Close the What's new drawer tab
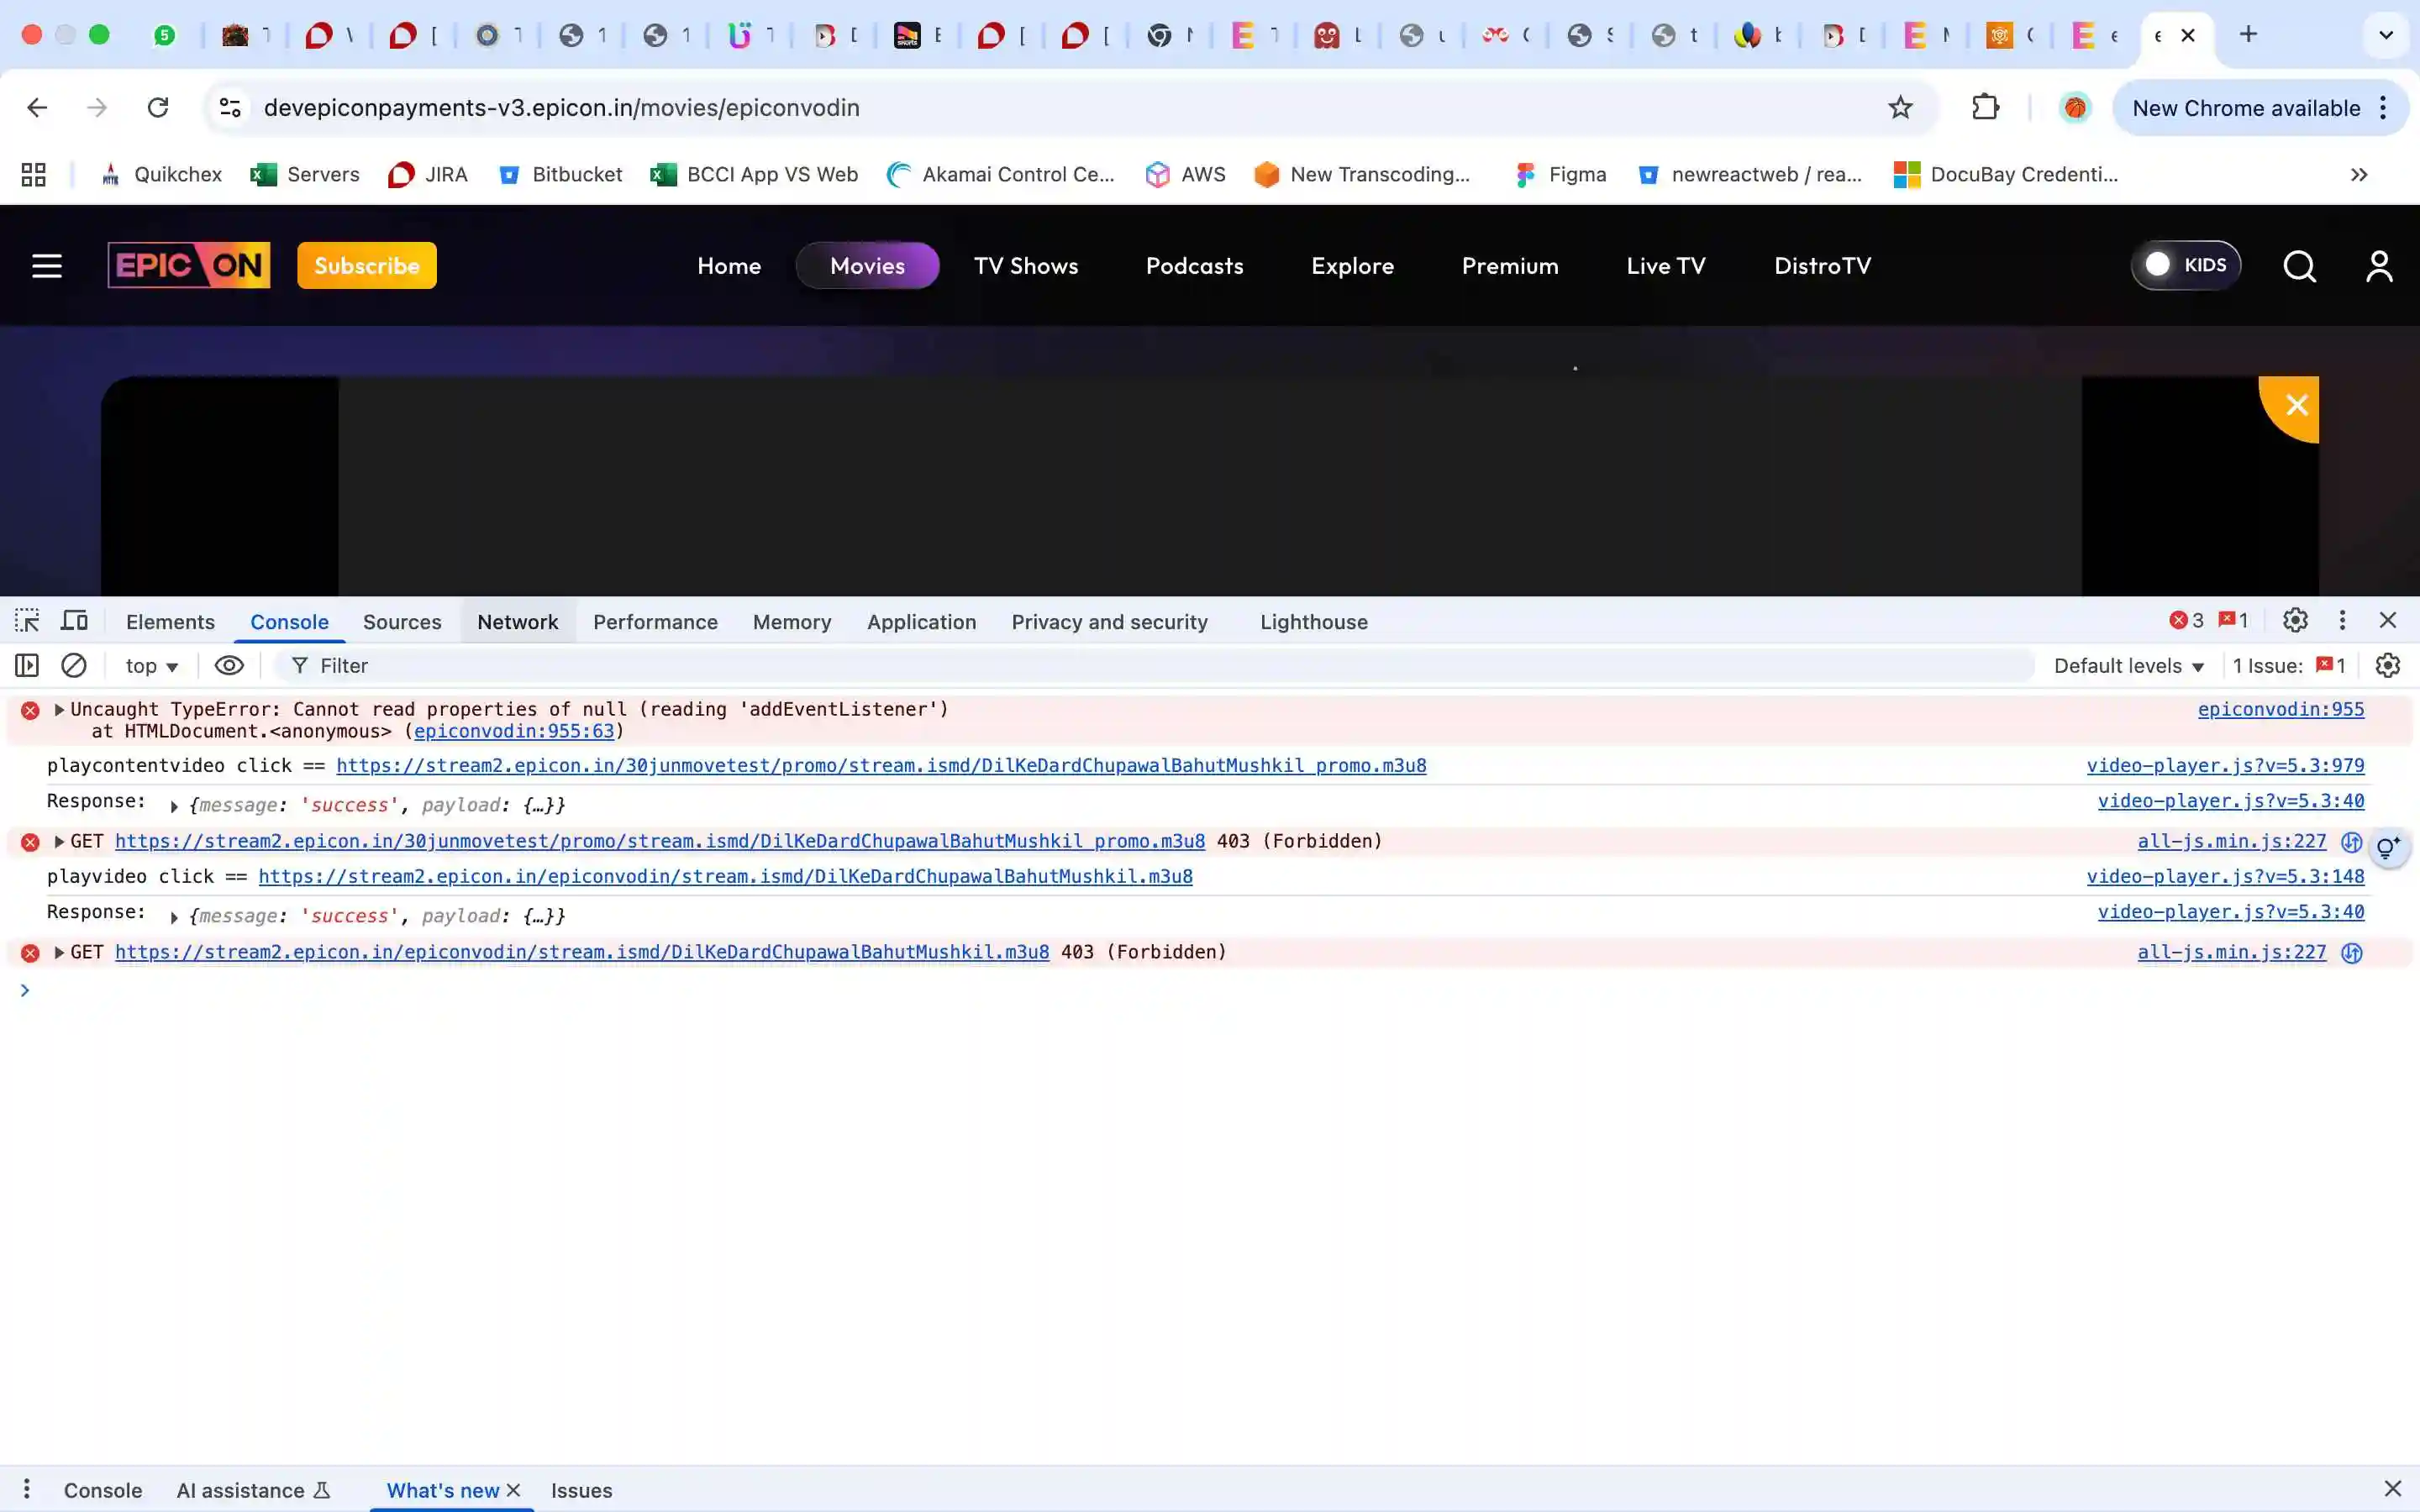The image size is (2420, 1512). (514, 1490)
